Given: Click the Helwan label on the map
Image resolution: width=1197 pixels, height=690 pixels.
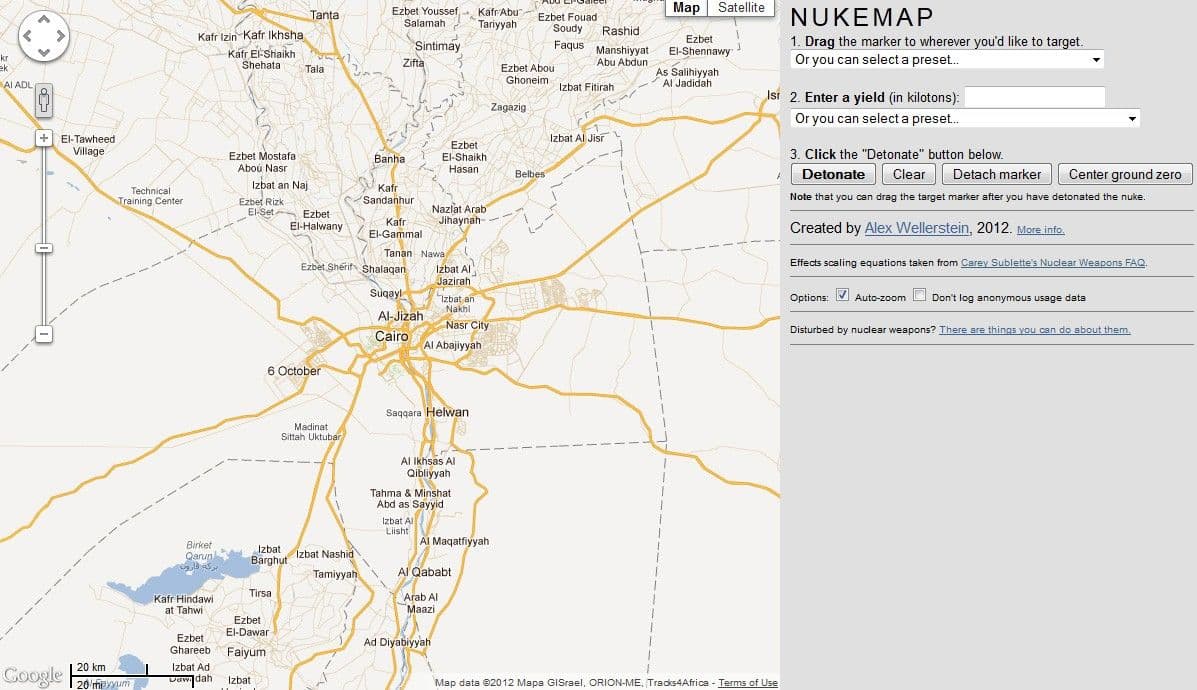Looking at the screenshot, I should point(447,412).
